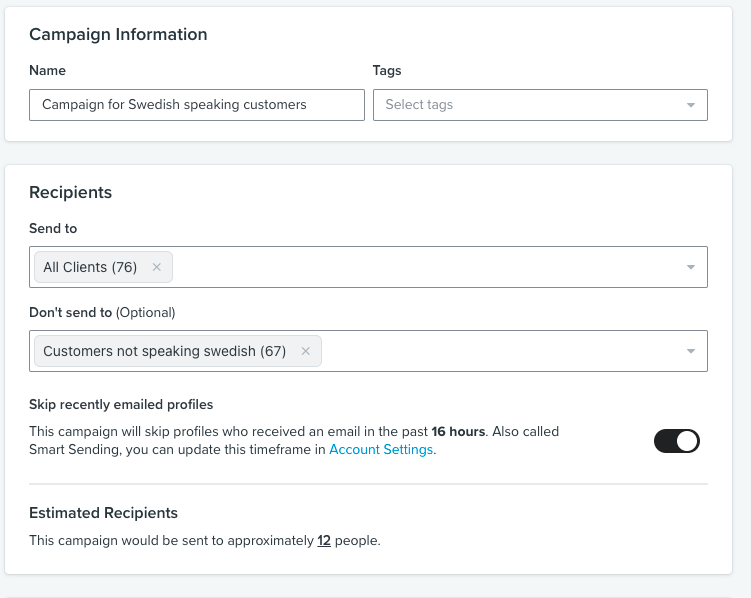Expand the Send to dropdown arrow

[690, 267]
